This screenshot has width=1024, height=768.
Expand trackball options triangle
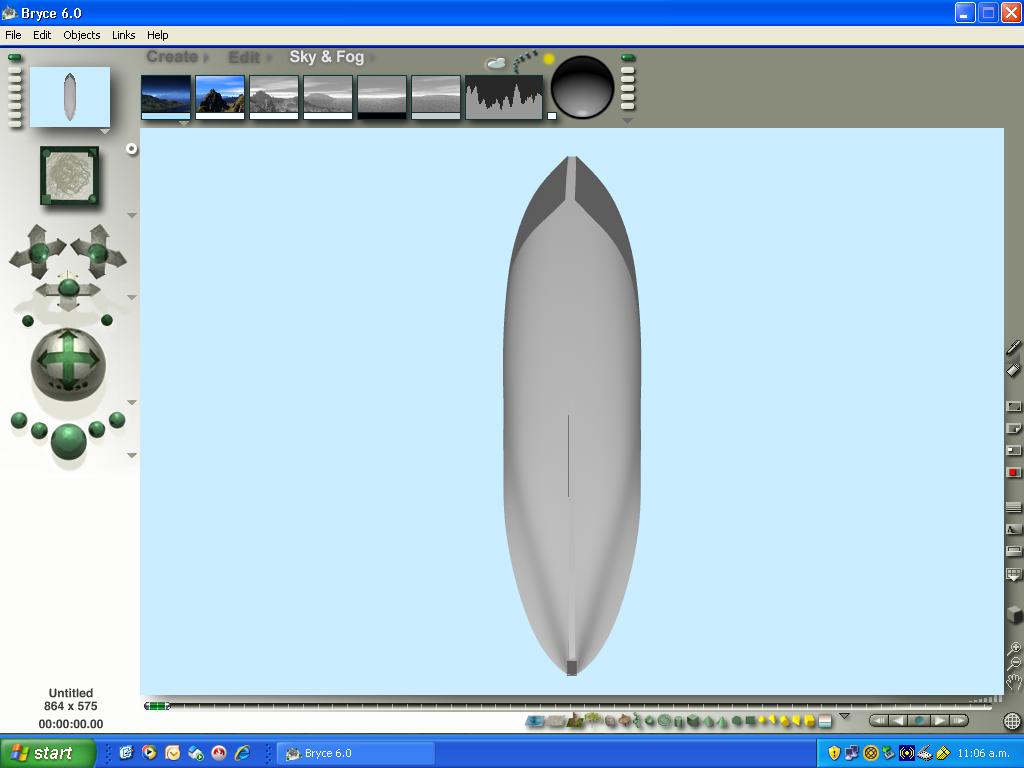click(131, 402)
